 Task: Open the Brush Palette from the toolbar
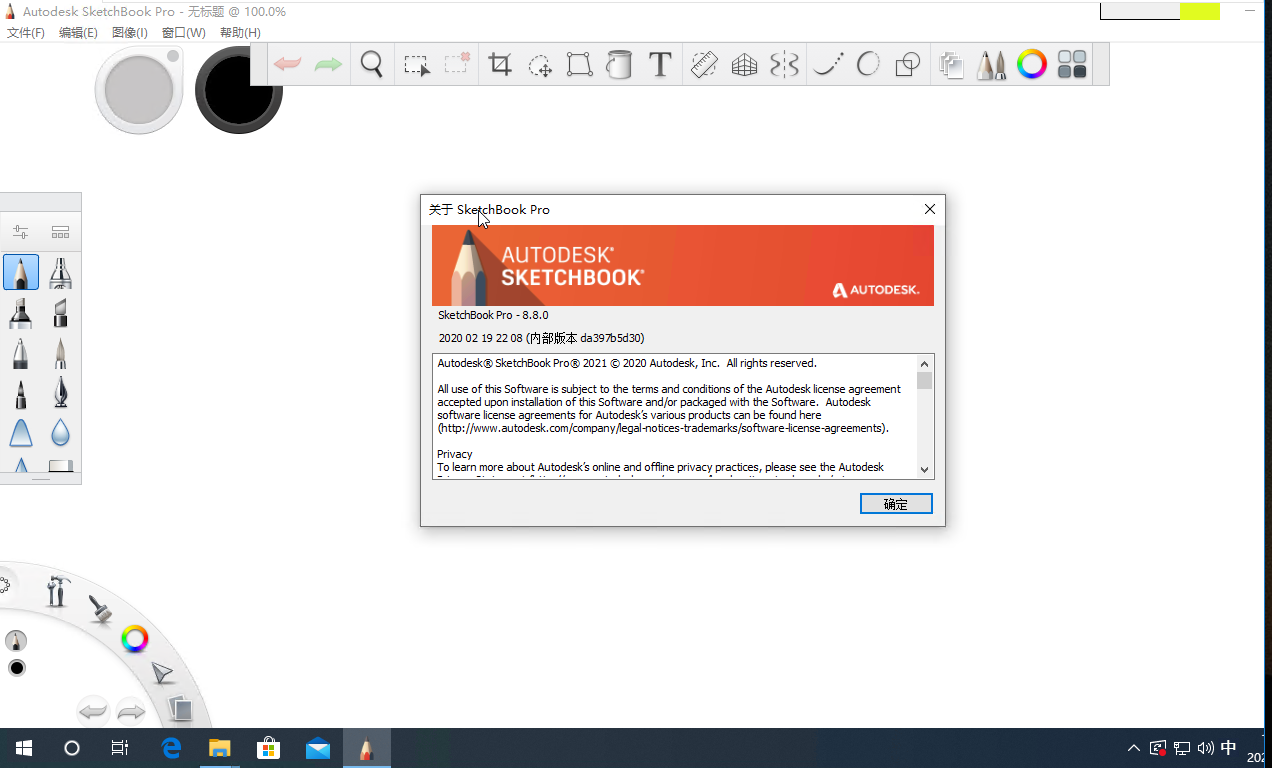991,65
